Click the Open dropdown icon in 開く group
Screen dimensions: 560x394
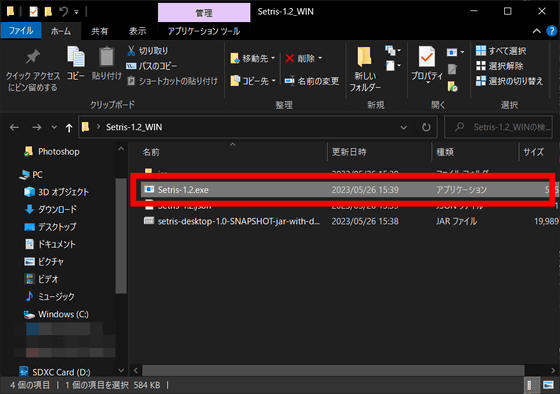coord(455,52)
